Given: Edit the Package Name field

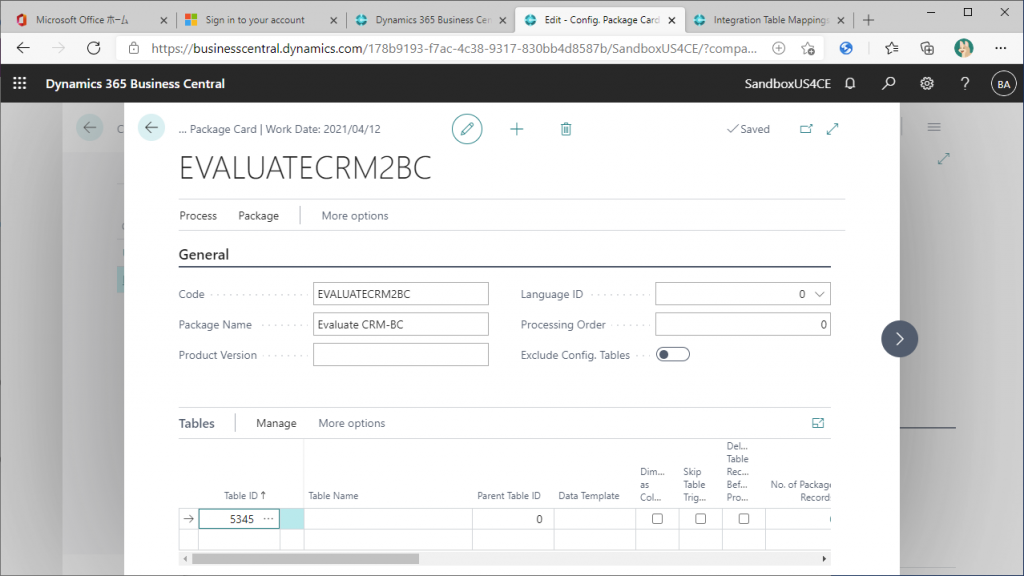Looking at the screenshot, I should 400,325.
